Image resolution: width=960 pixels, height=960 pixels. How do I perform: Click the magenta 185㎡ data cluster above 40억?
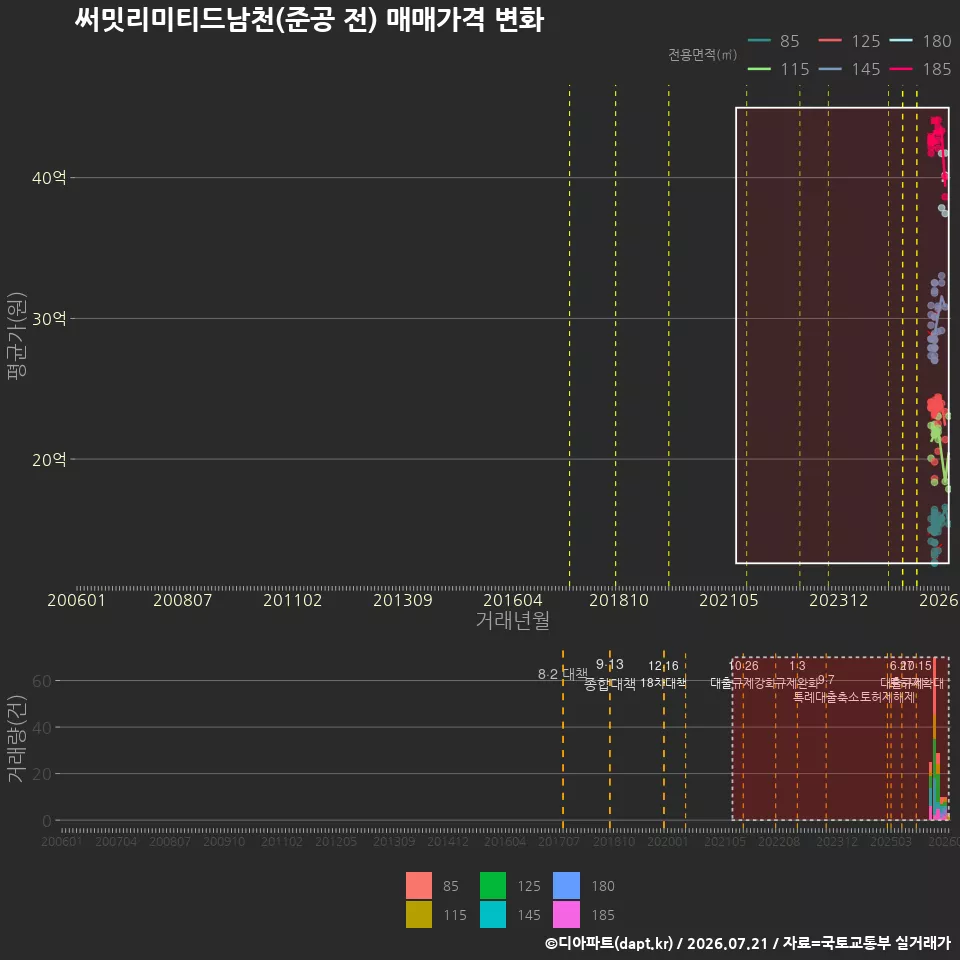[x=936, y=137]
